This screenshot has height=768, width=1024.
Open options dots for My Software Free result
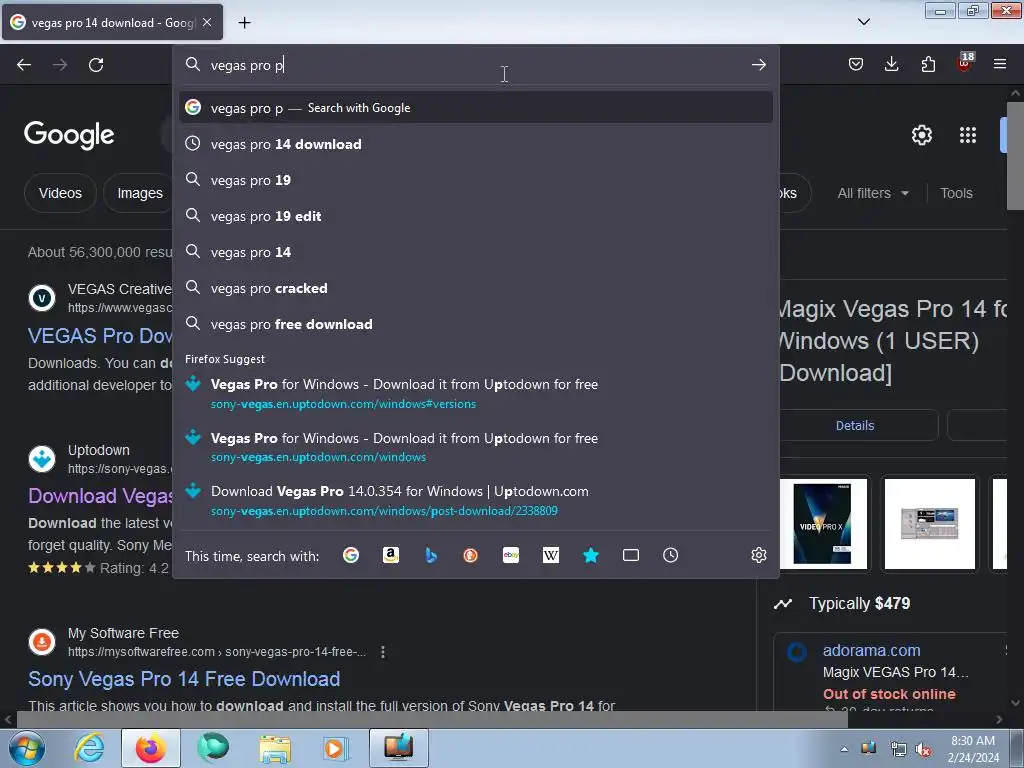click(x=383, y=652)
